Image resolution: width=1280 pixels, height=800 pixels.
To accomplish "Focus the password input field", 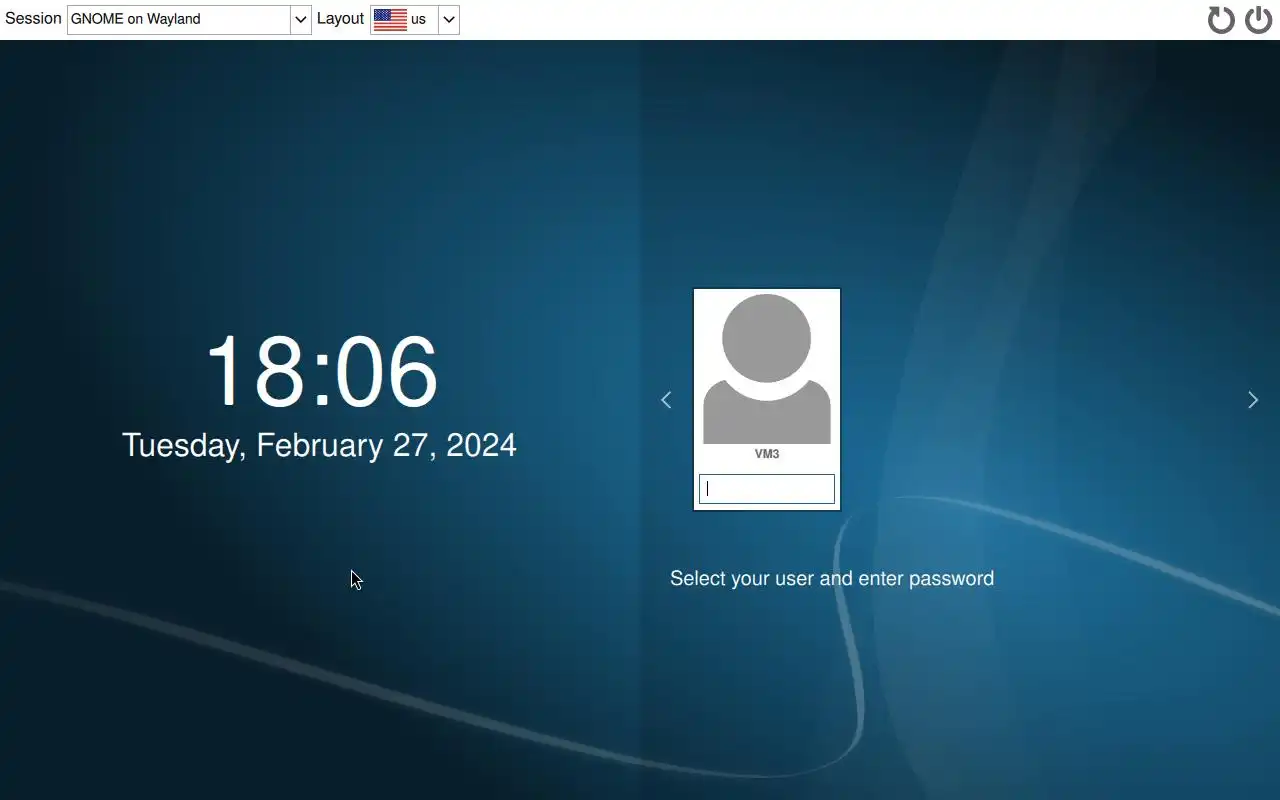I will tap(767, 489).
